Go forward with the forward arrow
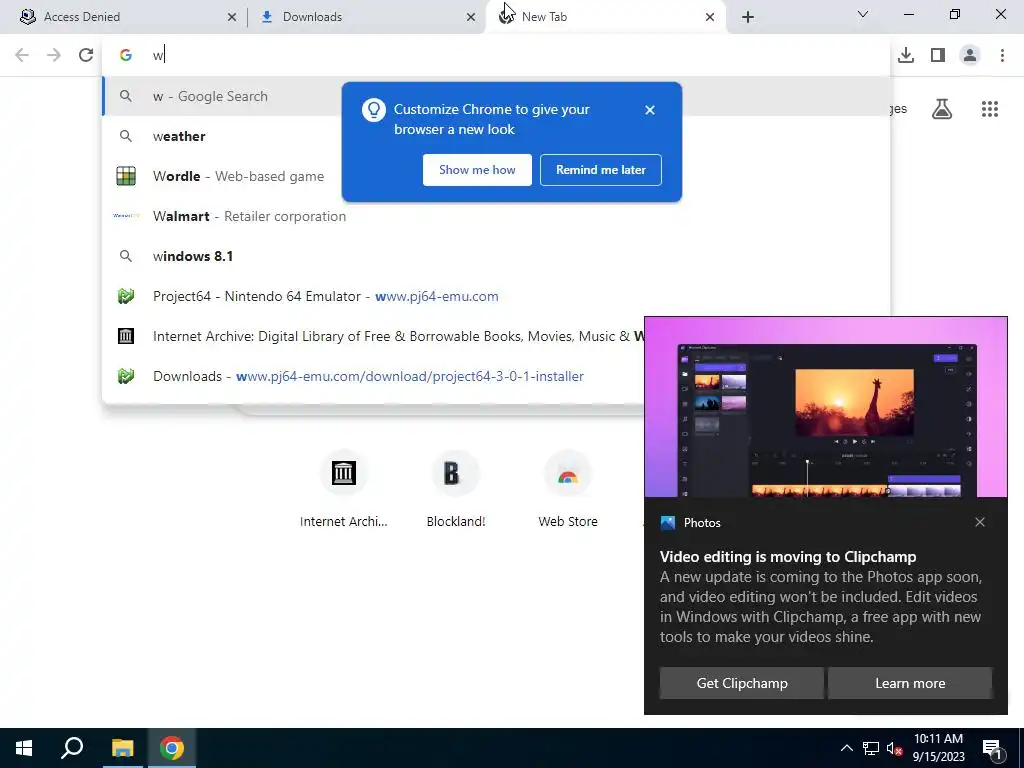Image resolution: width=1024 pixels, height=768 pixels. (x=54, y=55)
